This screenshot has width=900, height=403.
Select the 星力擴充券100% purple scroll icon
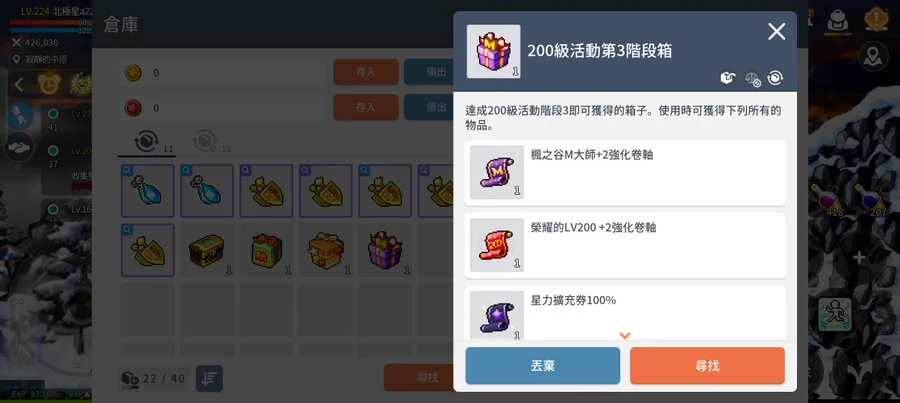tap(497, 315)
